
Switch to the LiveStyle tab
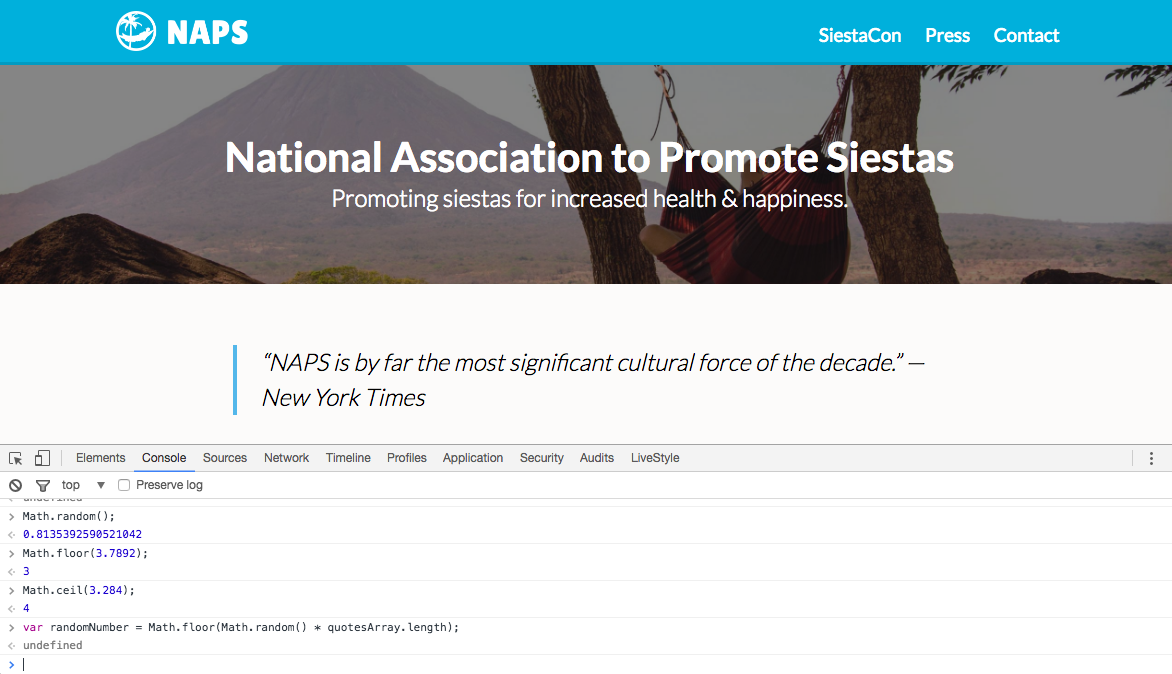click(x=655, y=458)
